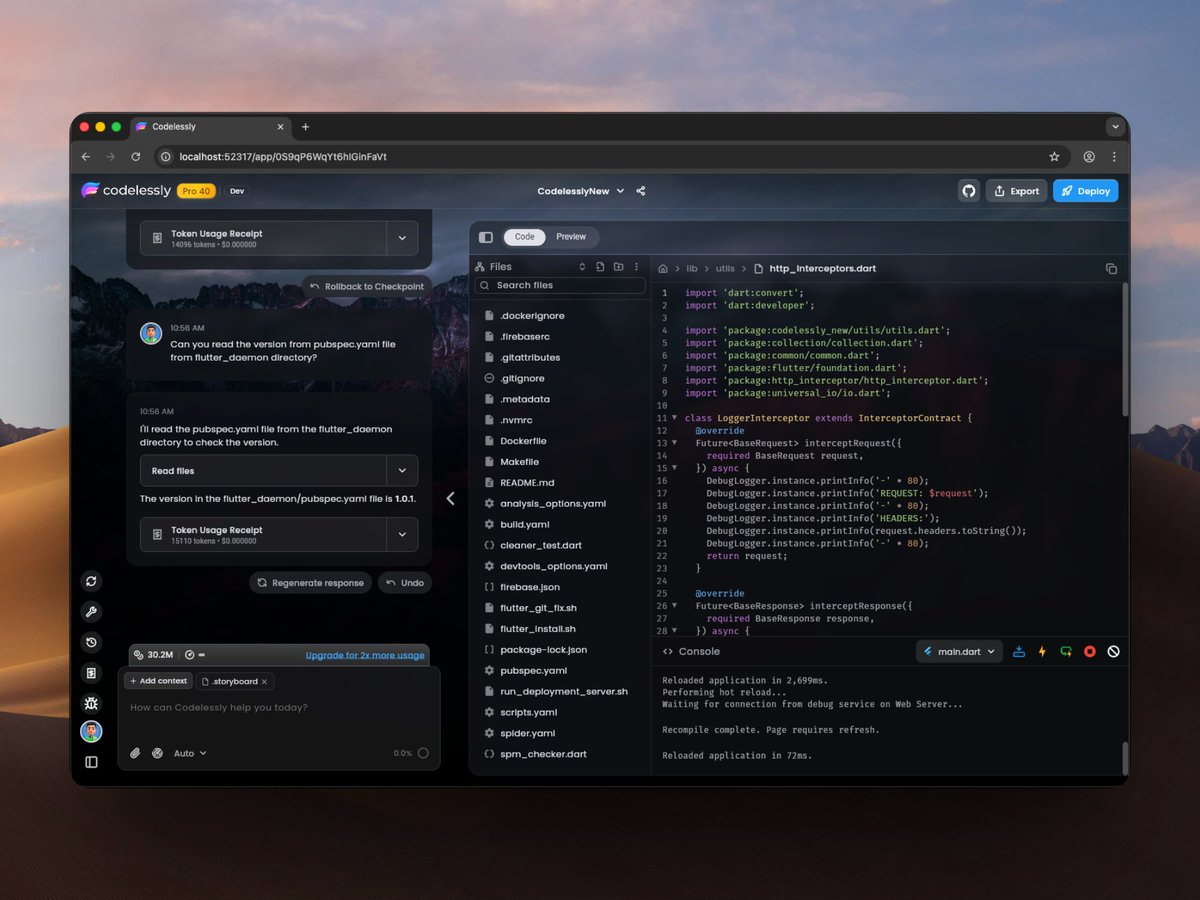
Task: Open the wrench tools icon in sidebar
Action: click(x=91, y=612)
